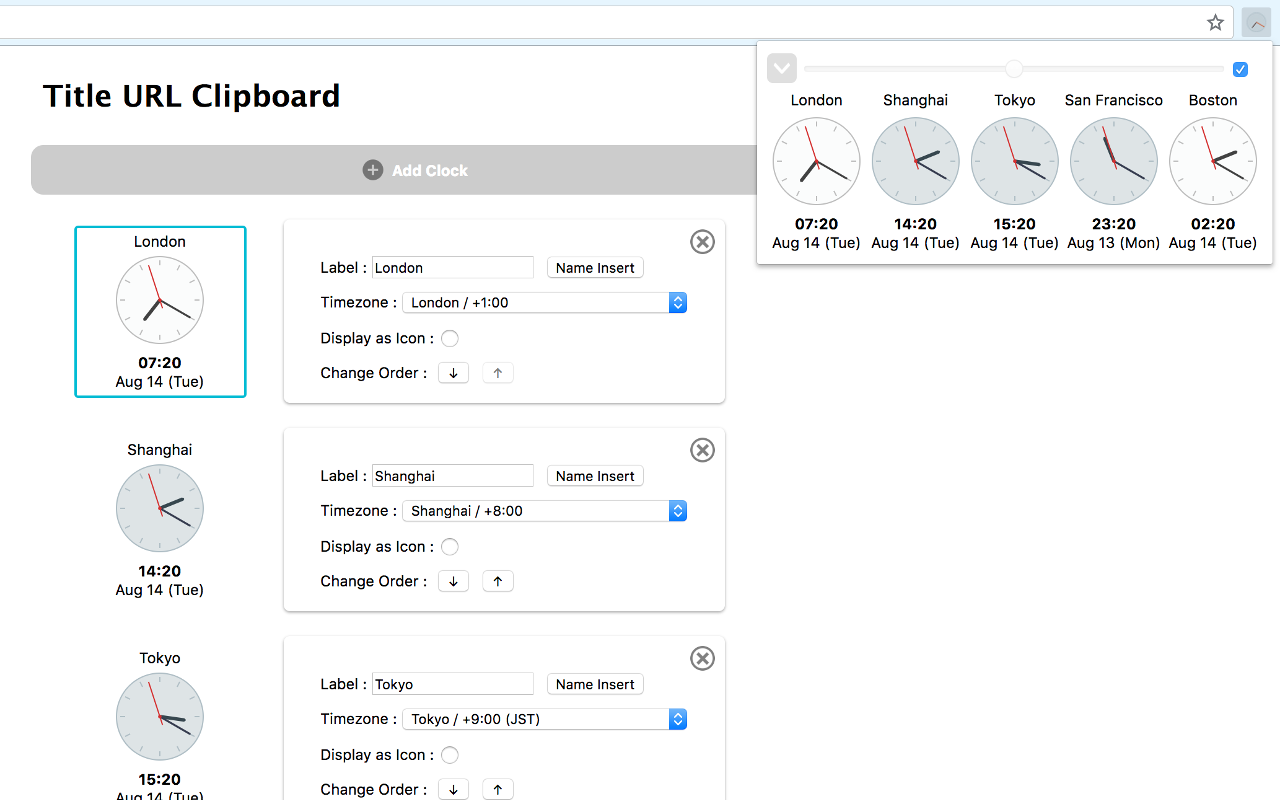Screen dimensions: 1280x800
Task: Move Tokyo clock up in order
Action: click(498, 789)
